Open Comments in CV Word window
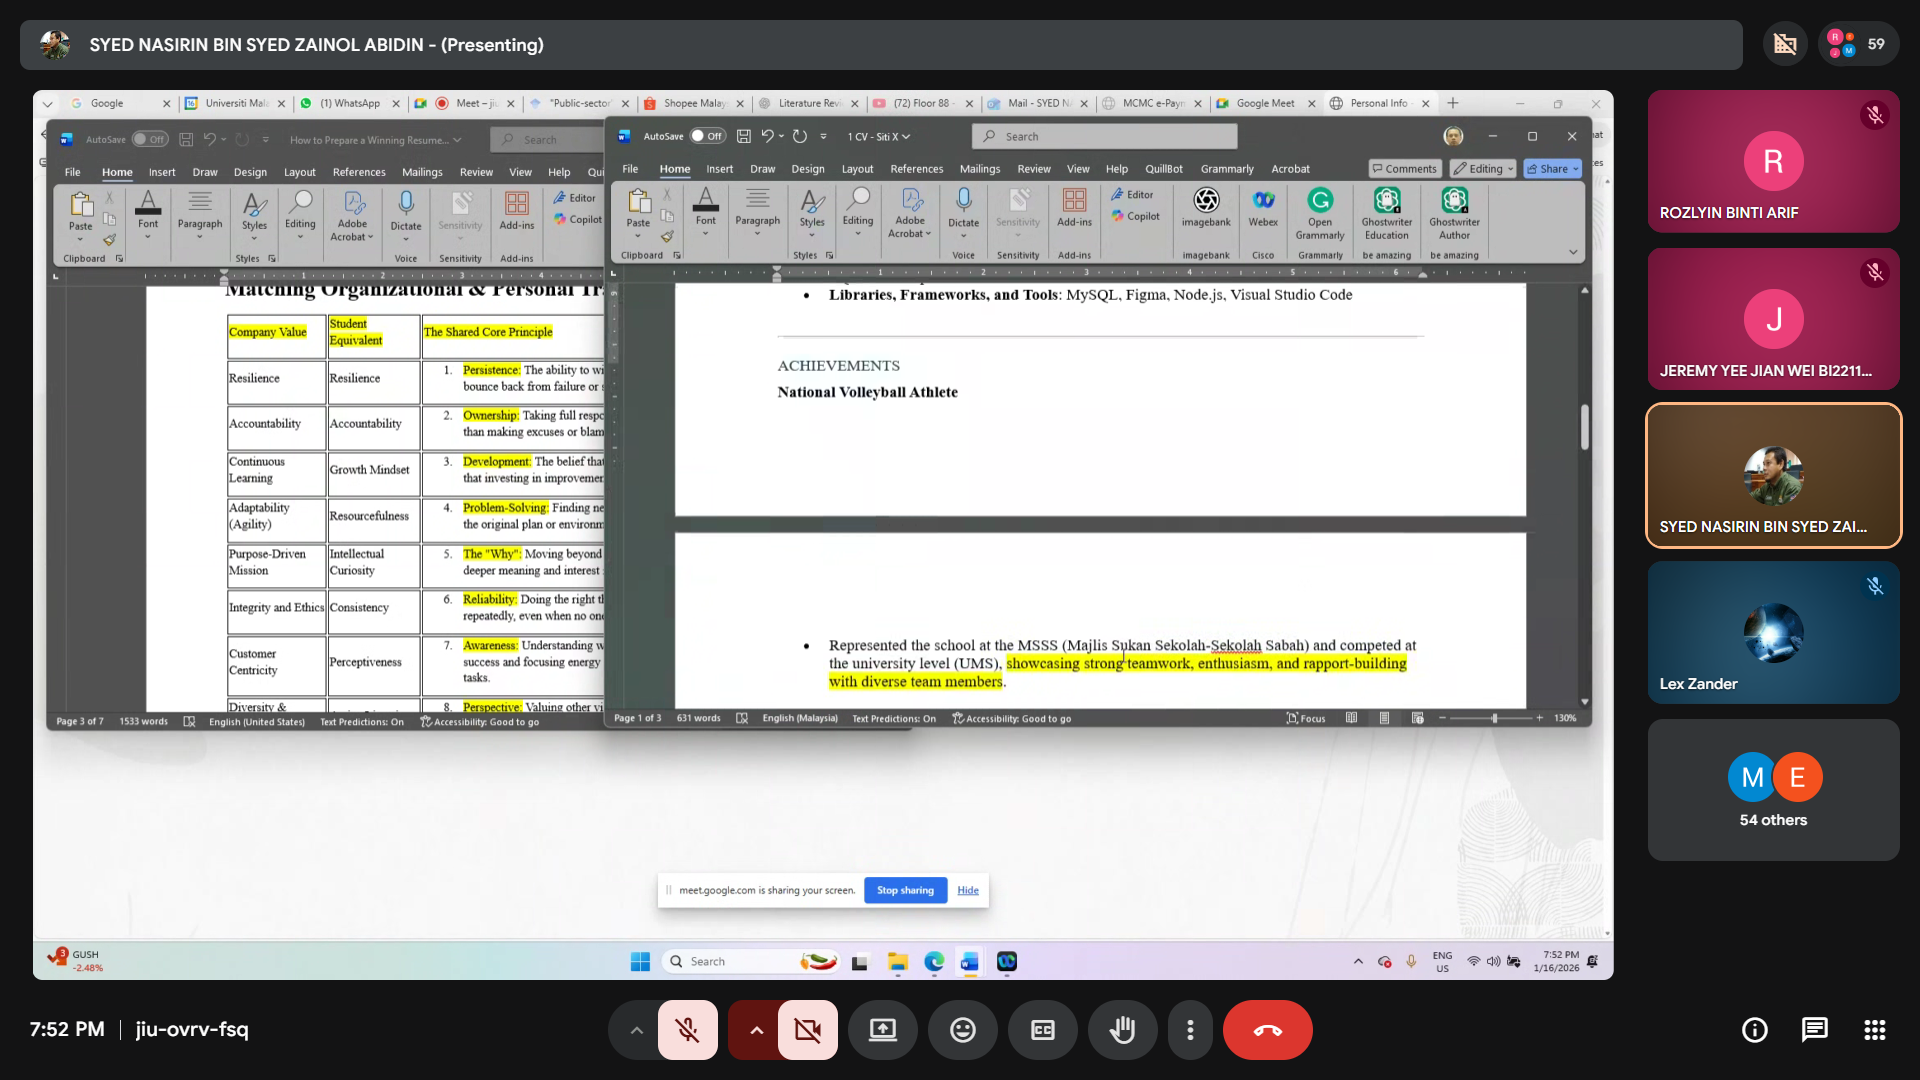 click(x=1405, y=169)
